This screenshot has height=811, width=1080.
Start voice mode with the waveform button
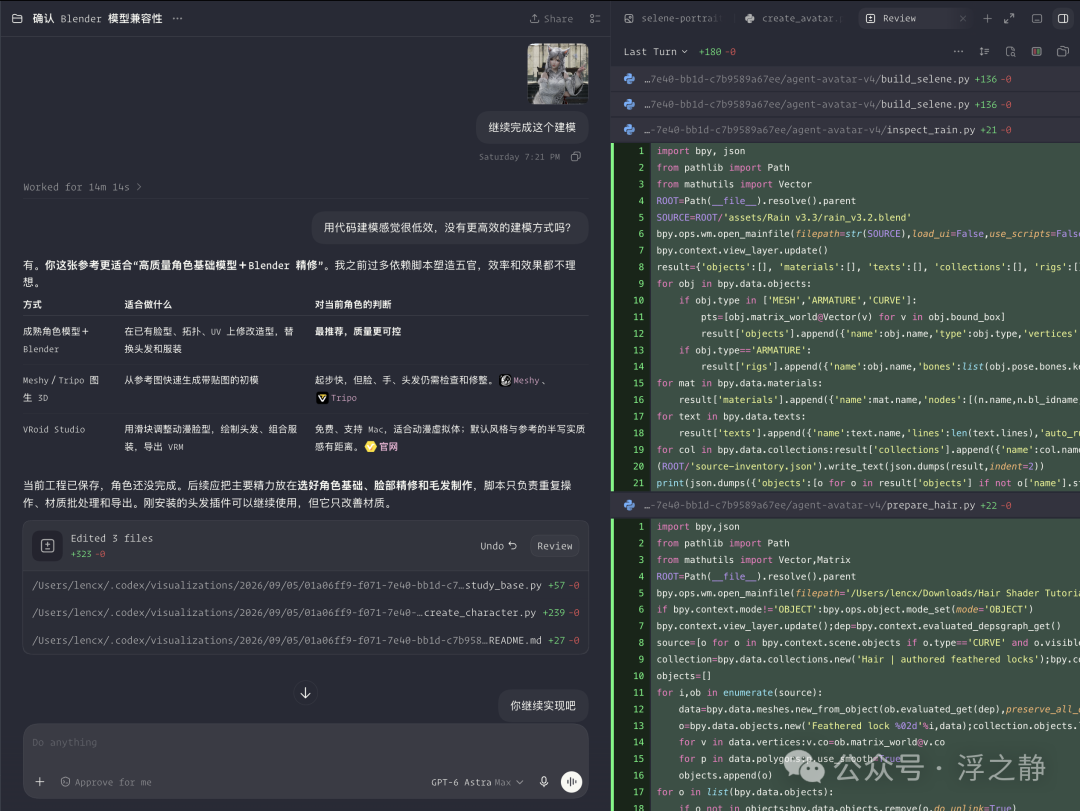click(571, 782)
